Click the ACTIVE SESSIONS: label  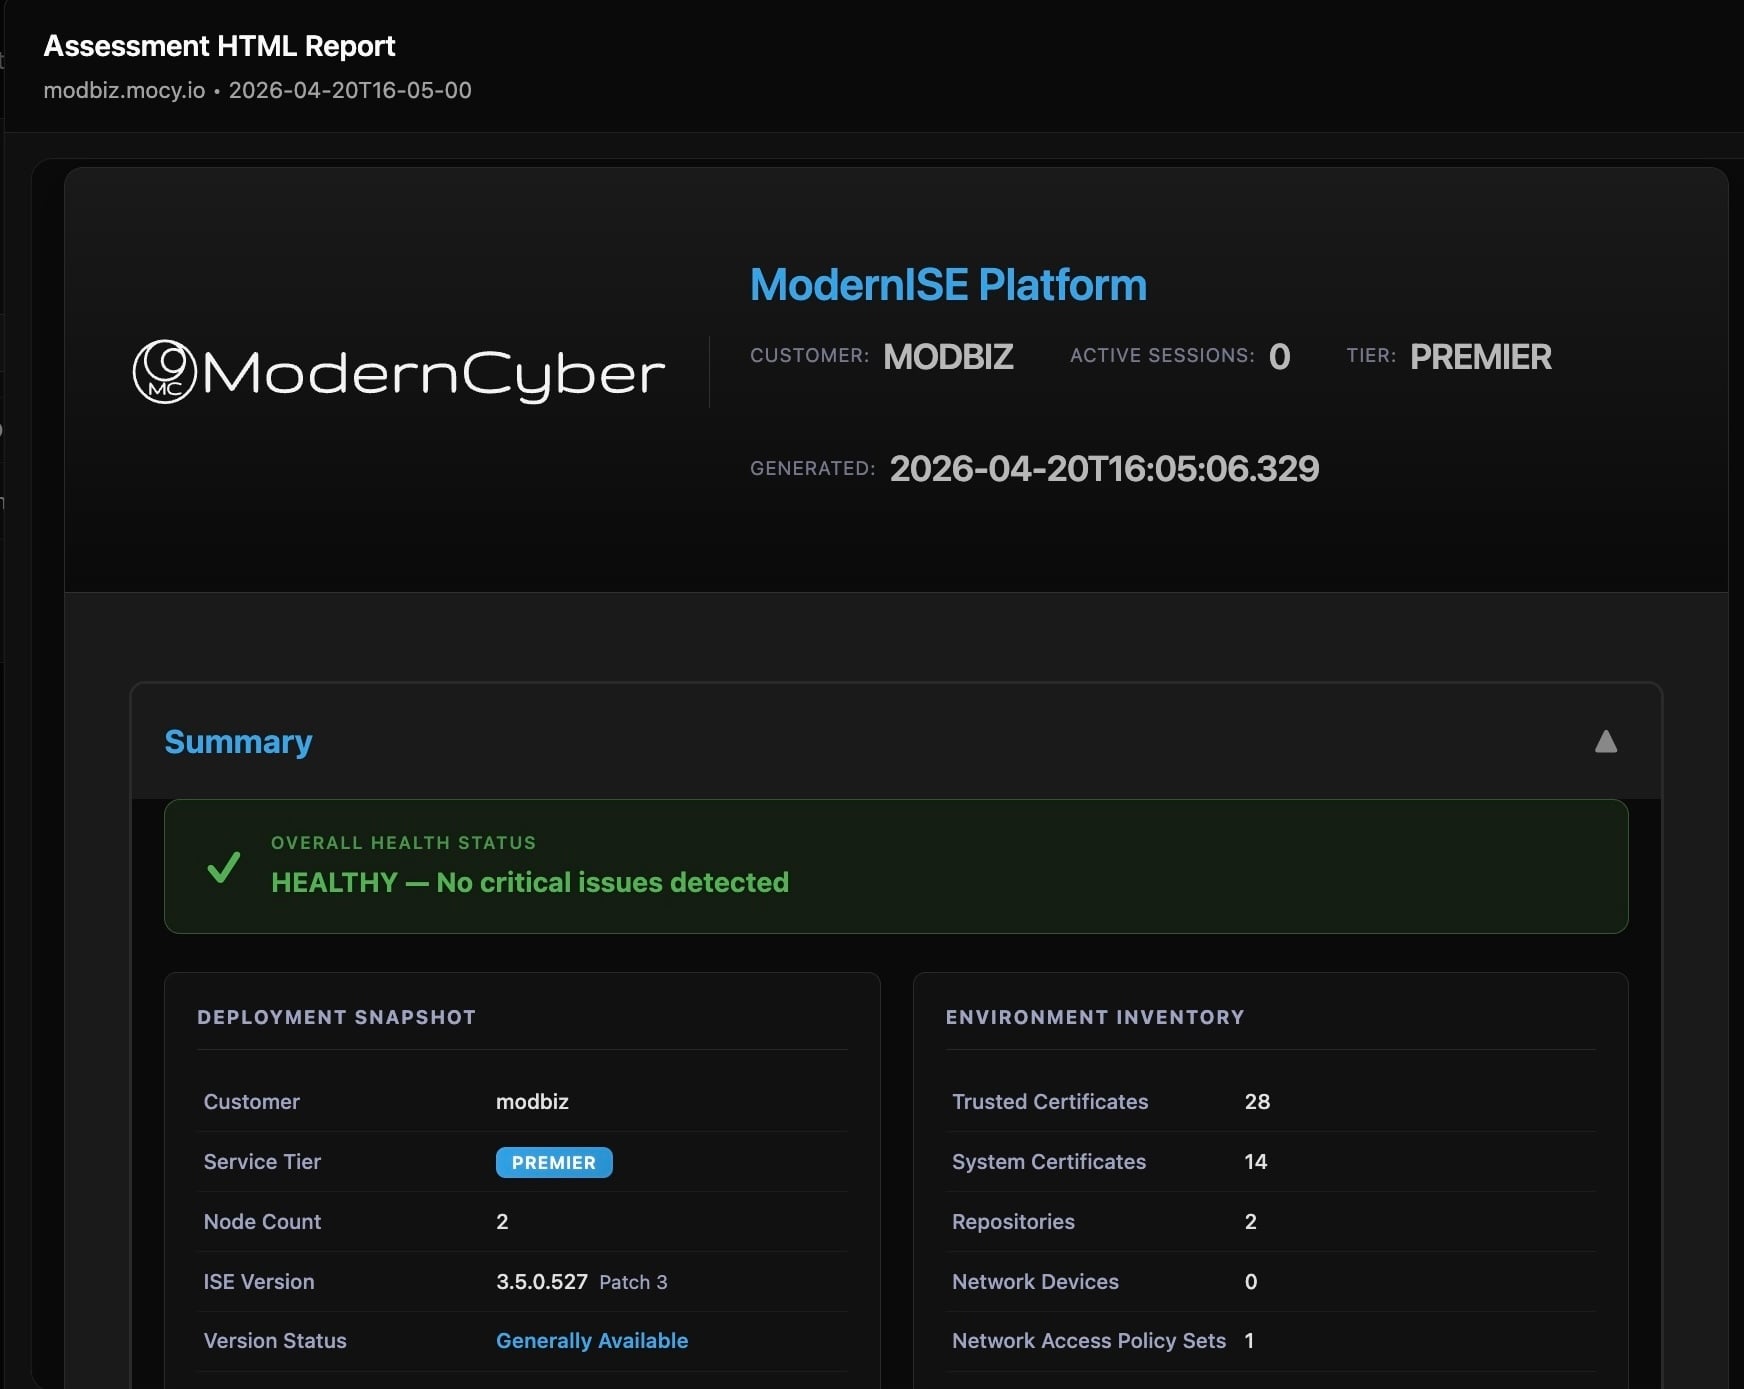(x=1162, y=355)
